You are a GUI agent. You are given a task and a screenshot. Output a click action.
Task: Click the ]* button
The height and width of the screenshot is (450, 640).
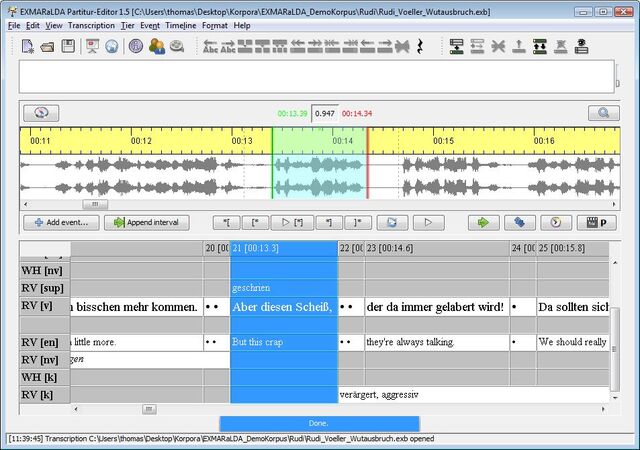tap(358, 223)
